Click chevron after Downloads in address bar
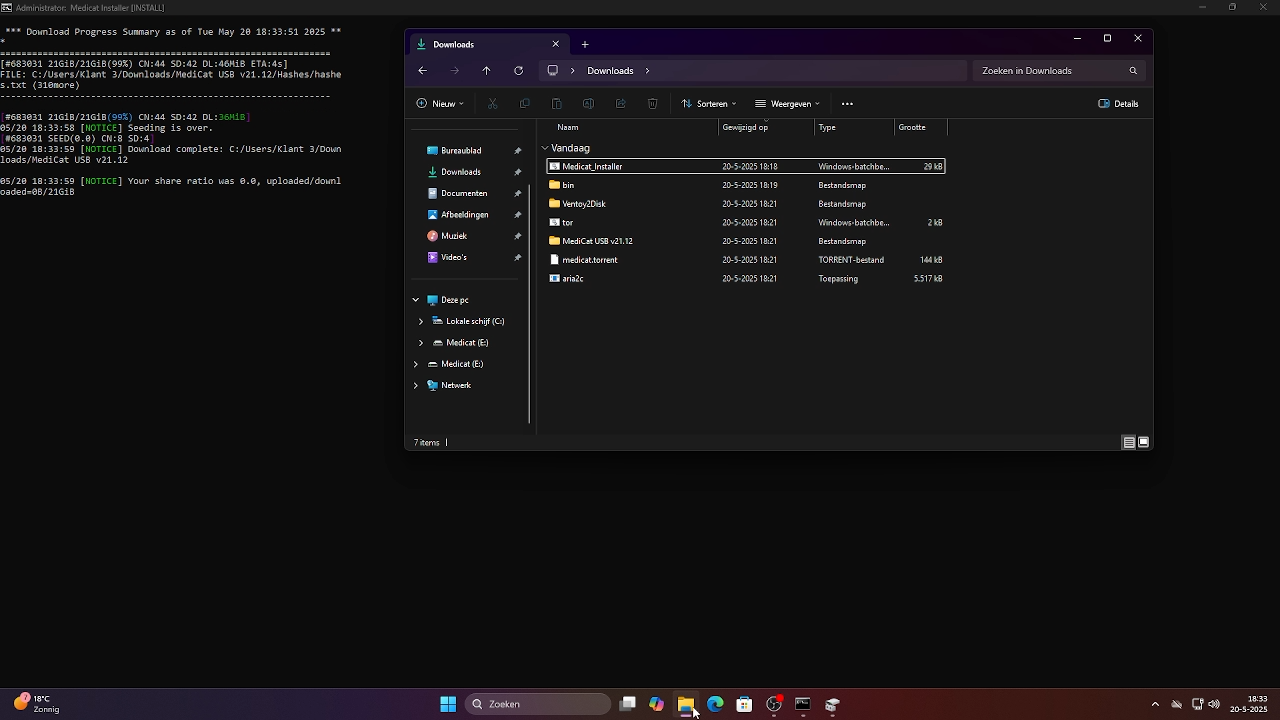Viewport: 1280px width, 720px height. 648,71
